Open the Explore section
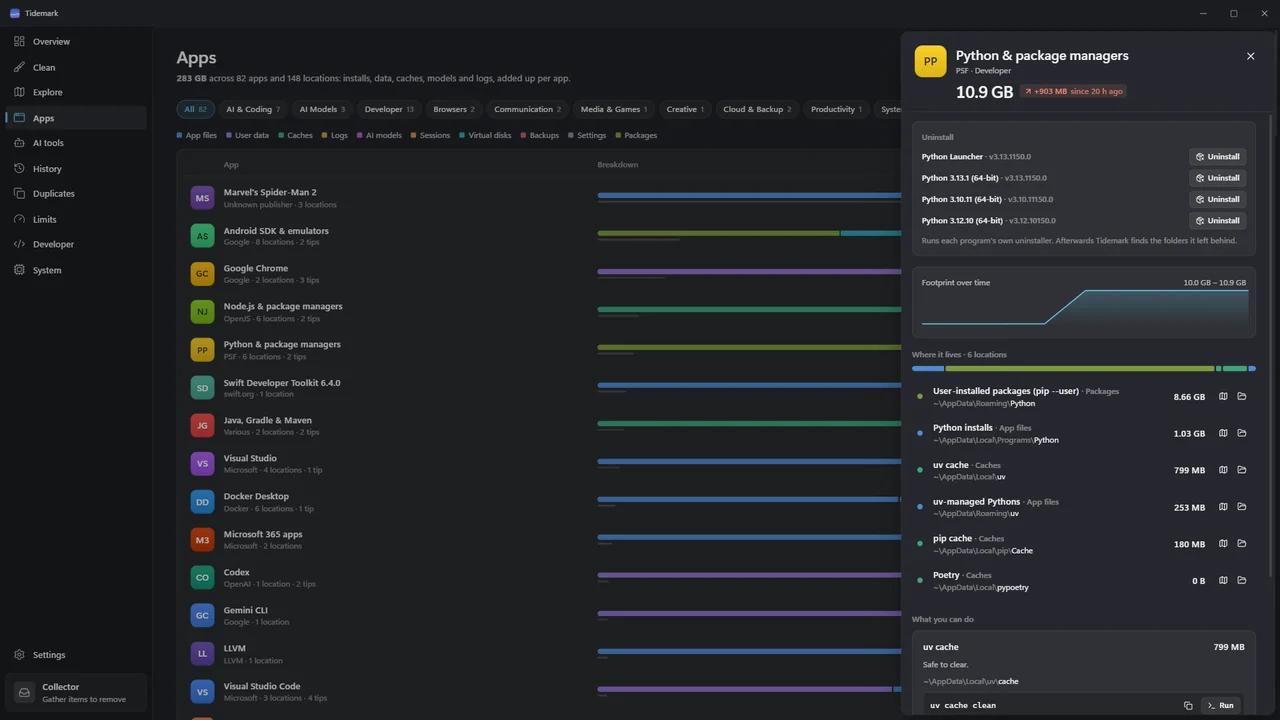The height and width of the screenshot is (720, 1280). click(x=76, y=92)
